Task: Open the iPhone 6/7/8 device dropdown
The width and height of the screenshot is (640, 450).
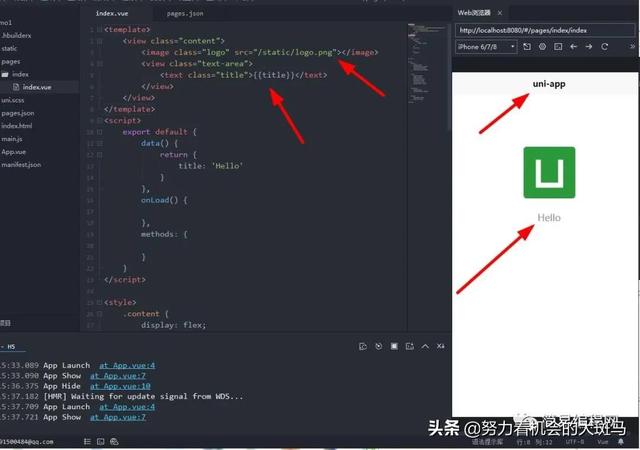Action: point(486,47)
